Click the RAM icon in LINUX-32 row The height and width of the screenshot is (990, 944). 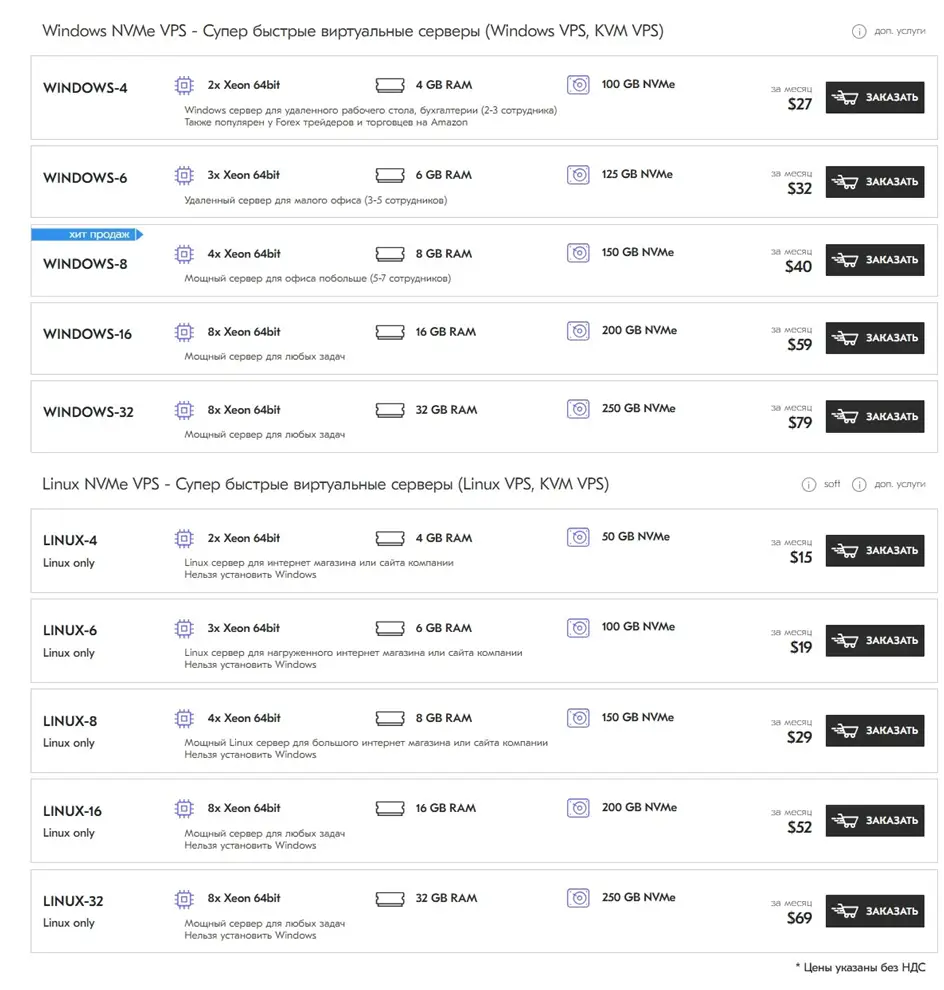(x=390, y=898)
